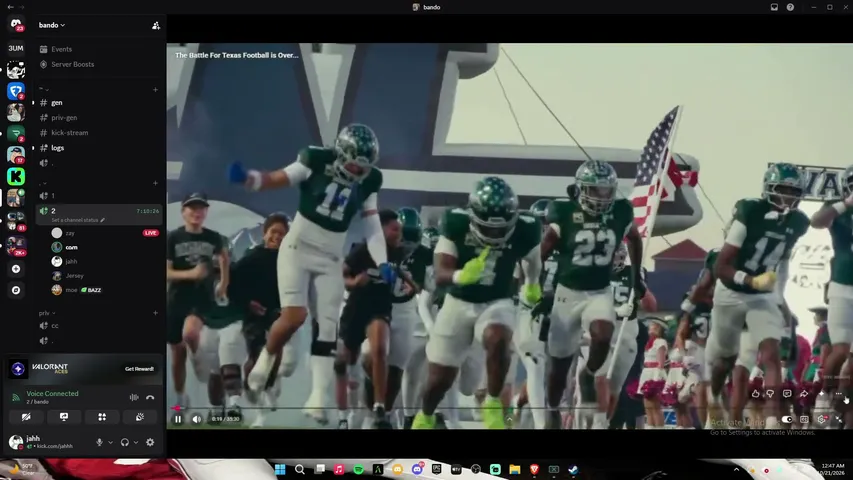The height and width of the screenshot is (480, 853).
Task: Open Events in the channel list
Action: 98,49
